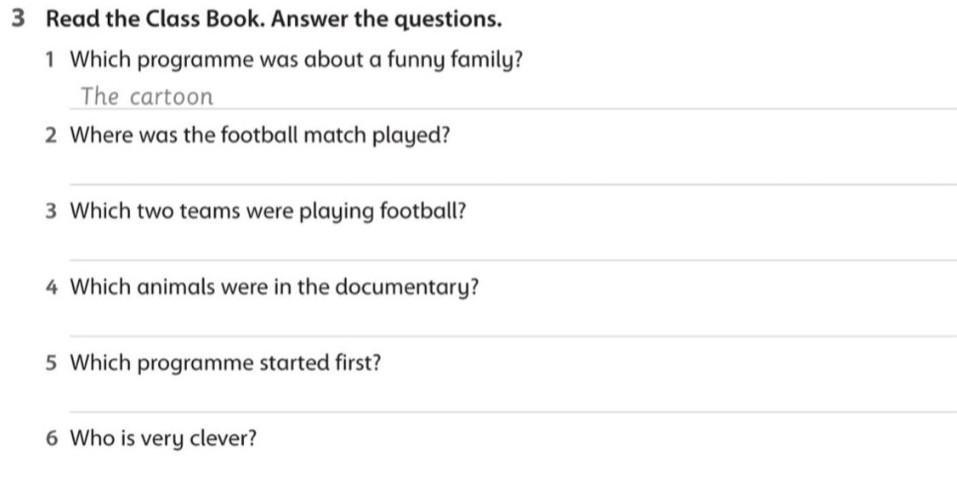Image resolution: width=957 pixels, height=483 pixels.
Task: Click the number 1 beside first question
Action: [x=51, y=61]
